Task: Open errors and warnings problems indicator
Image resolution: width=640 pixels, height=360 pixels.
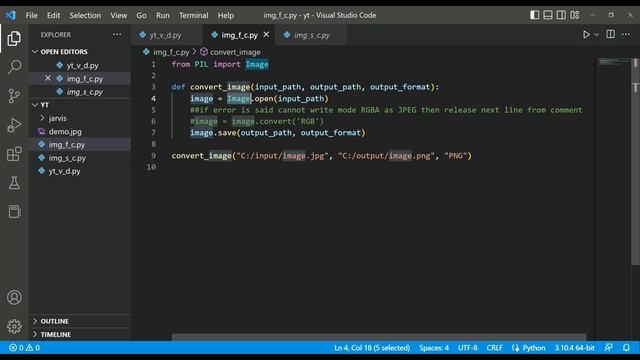Action: click(24, 348)
